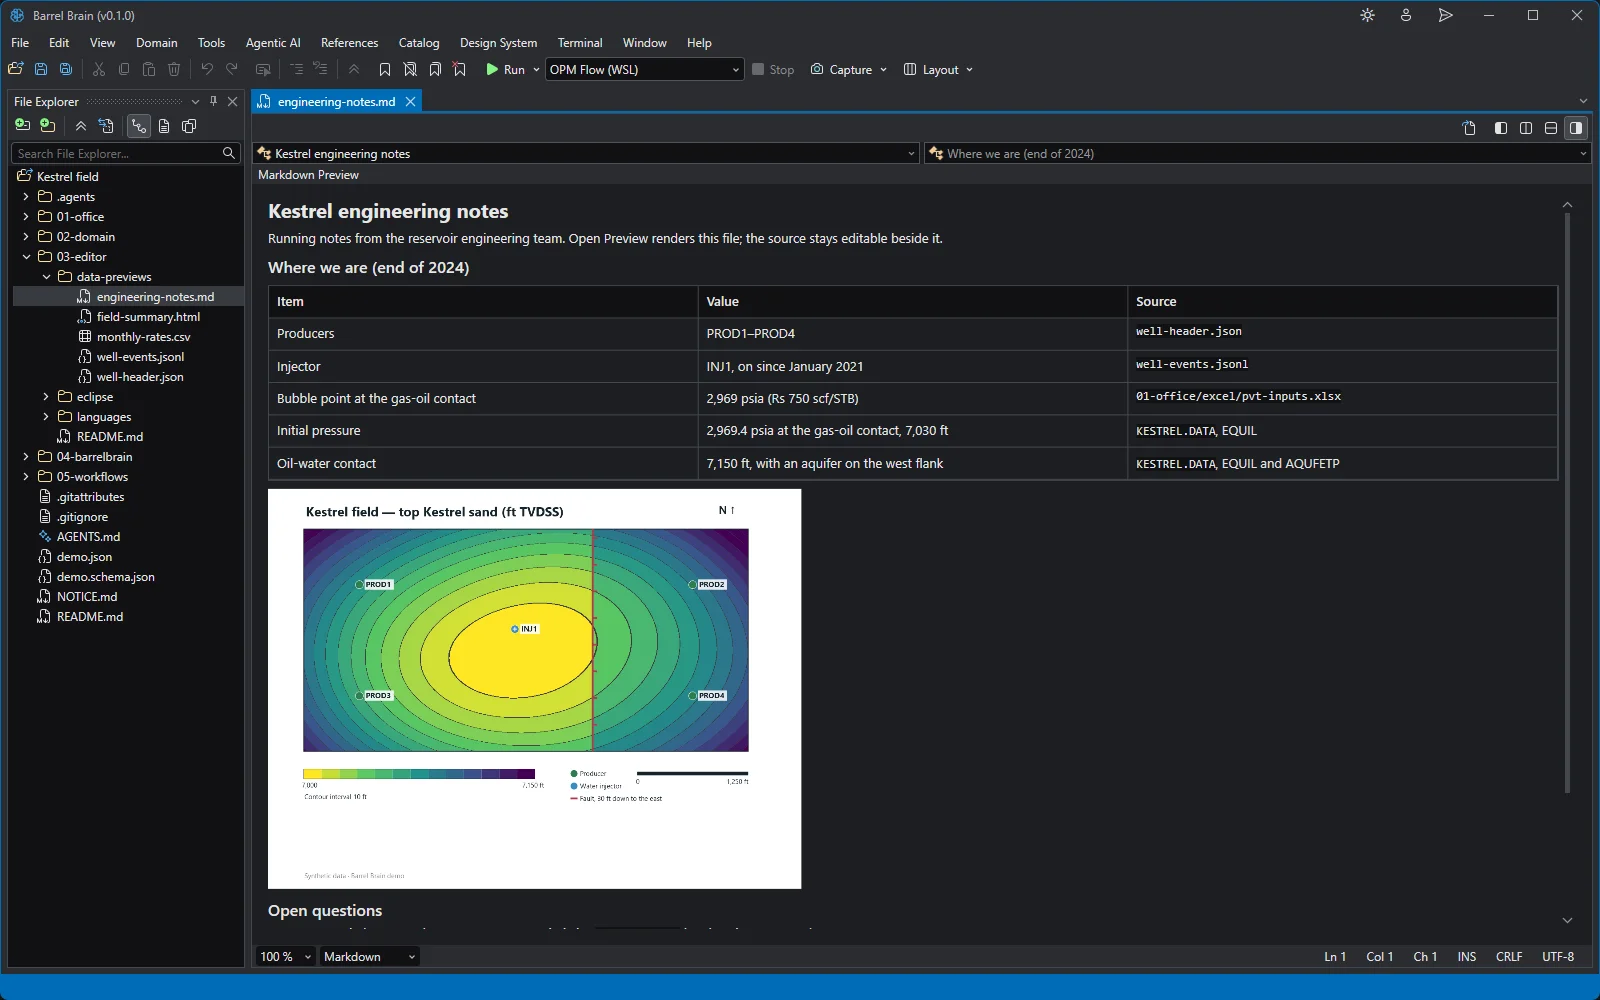Click double chevron up icon in main toolbar

354,69
